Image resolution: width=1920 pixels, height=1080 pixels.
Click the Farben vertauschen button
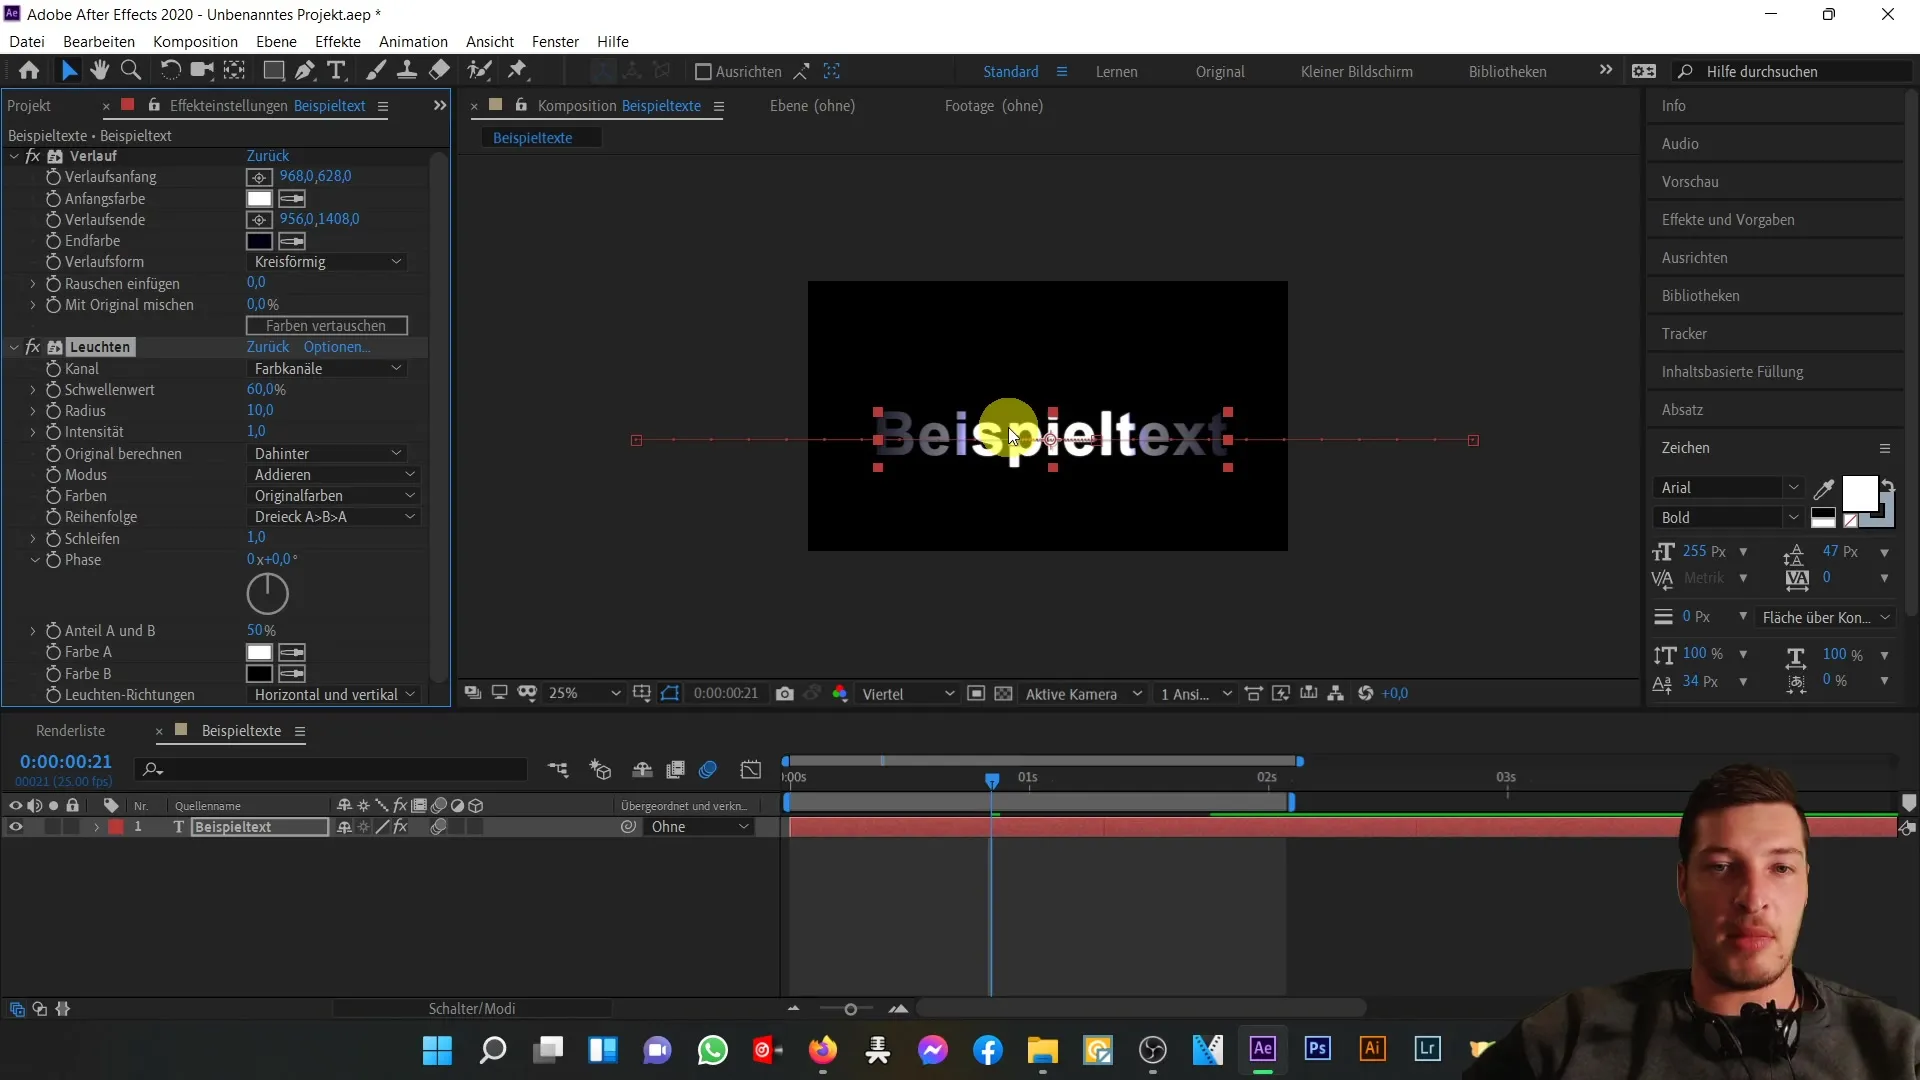326,326
